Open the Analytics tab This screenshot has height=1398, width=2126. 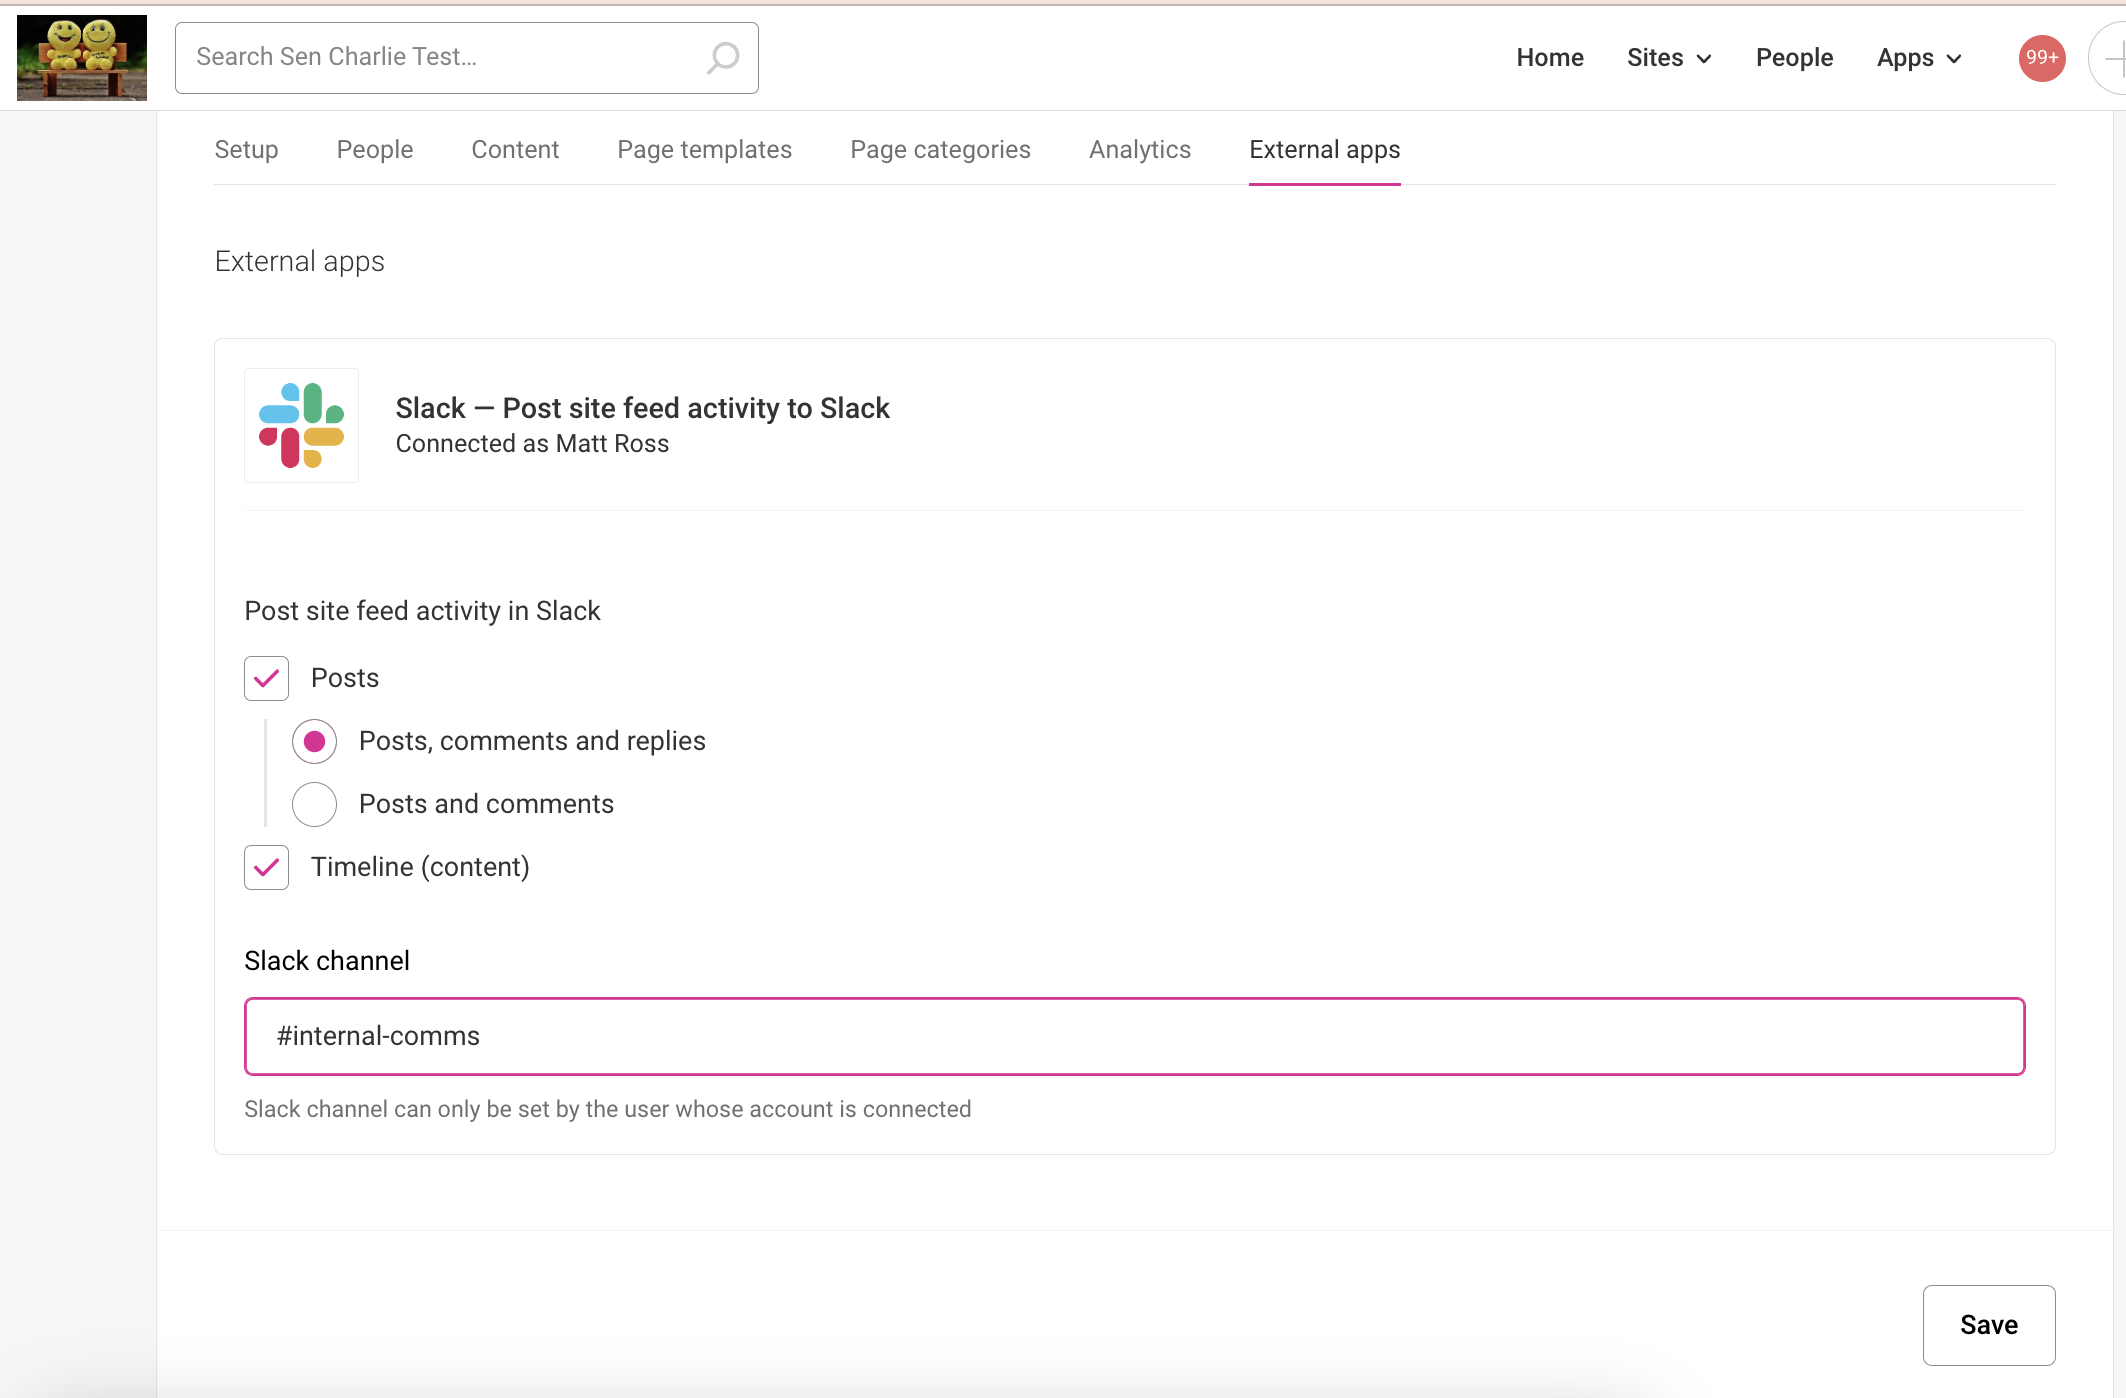click(1139, 149)
